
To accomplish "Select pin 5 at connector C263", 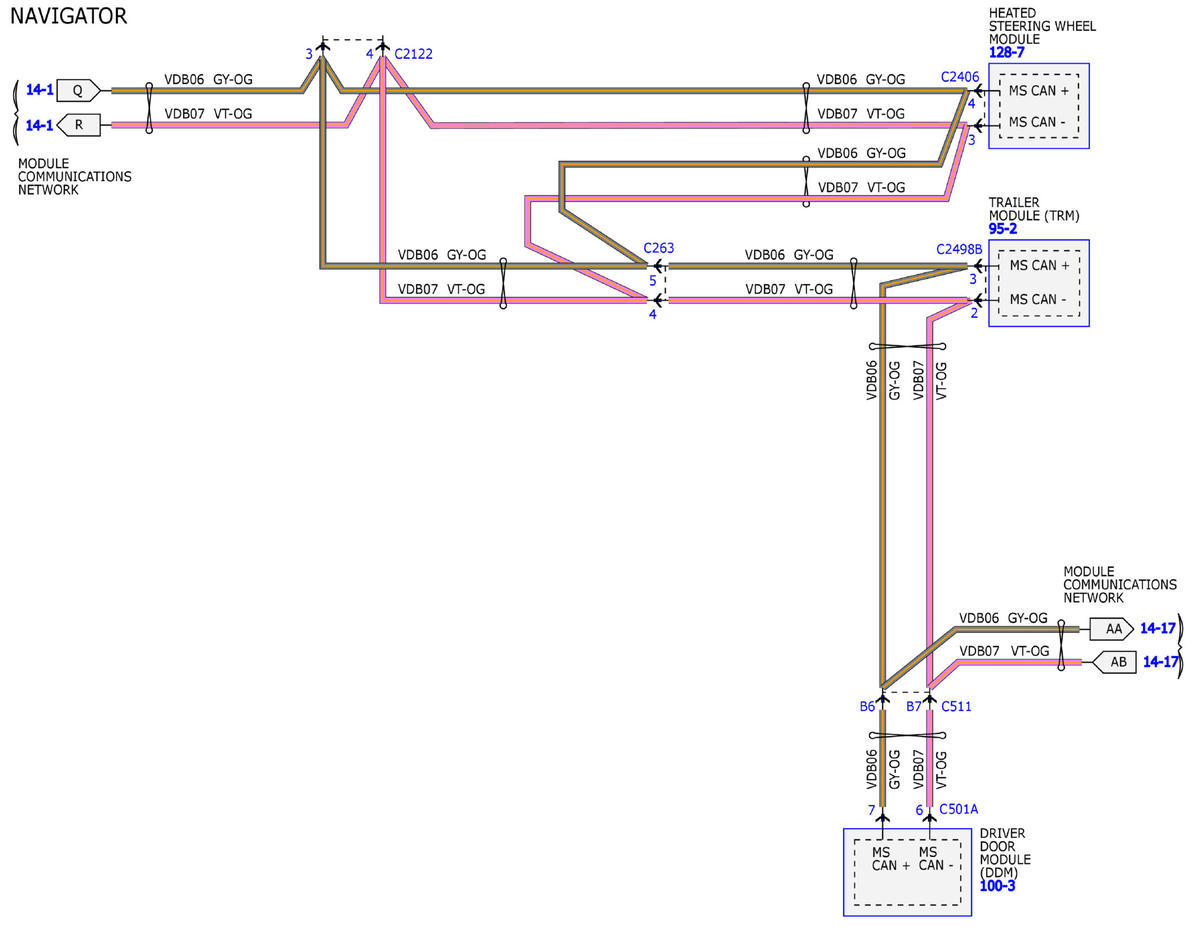I will 652,281.
